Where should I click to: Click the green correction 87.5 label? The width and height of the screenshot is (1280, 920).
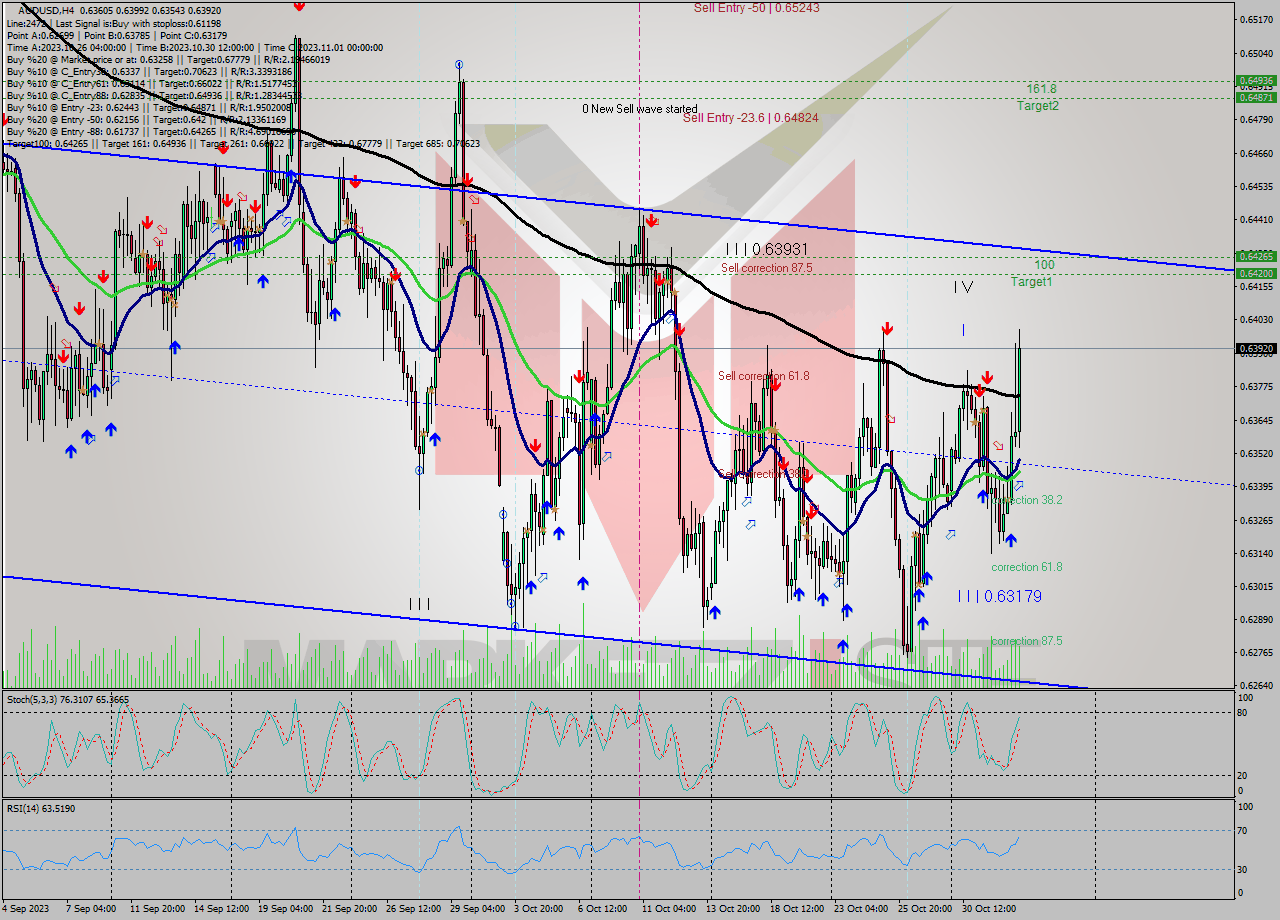click(x=1027, y=641)
